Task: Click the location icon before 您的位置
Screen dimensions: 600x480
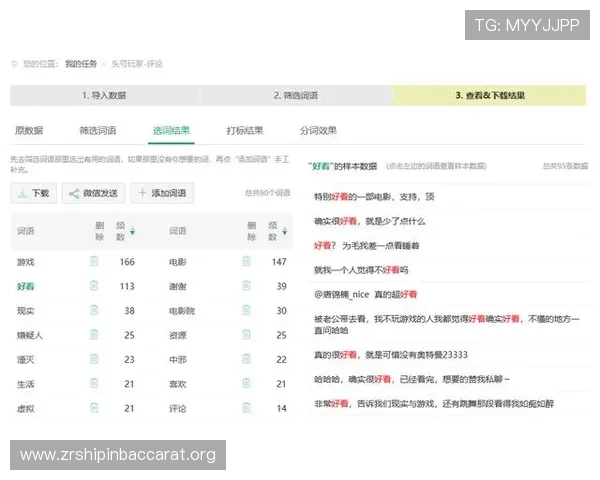Action: pyautogui.click(x=15, y=64)
